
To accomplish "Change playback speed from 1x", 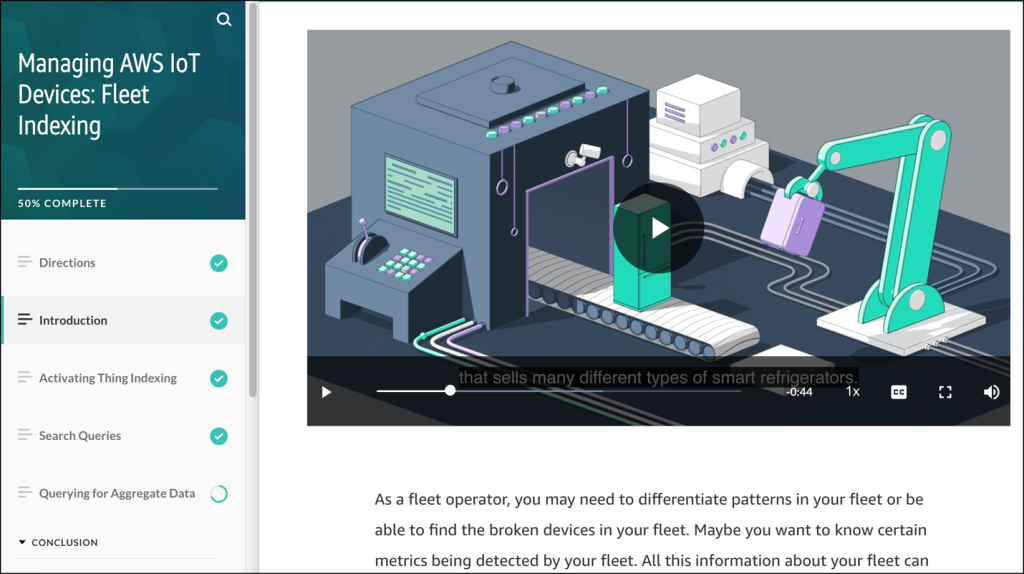I will coord(853,391).
